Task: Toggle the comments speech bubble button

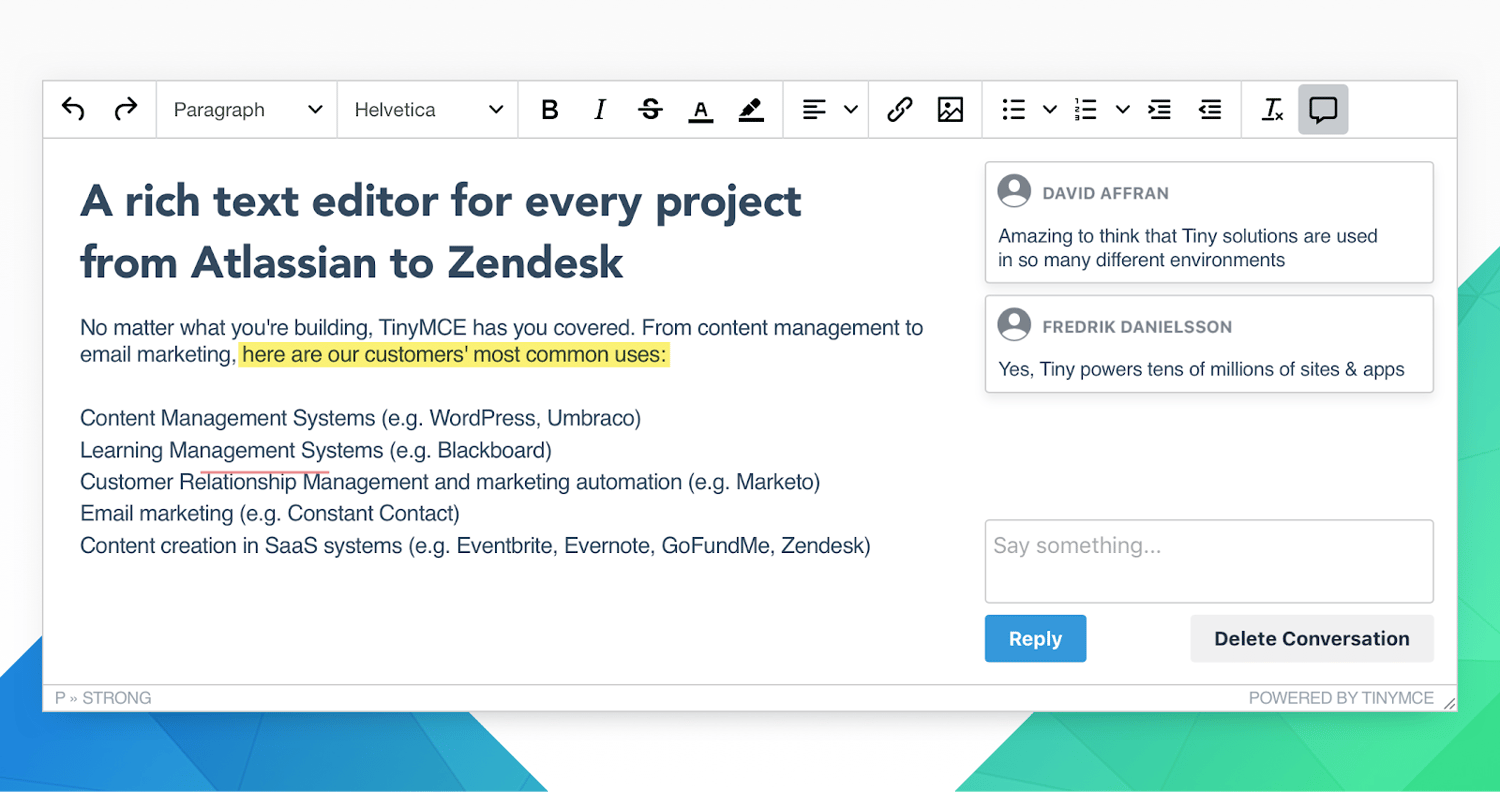Action: pyautogui.click(x=1323, y=110)
